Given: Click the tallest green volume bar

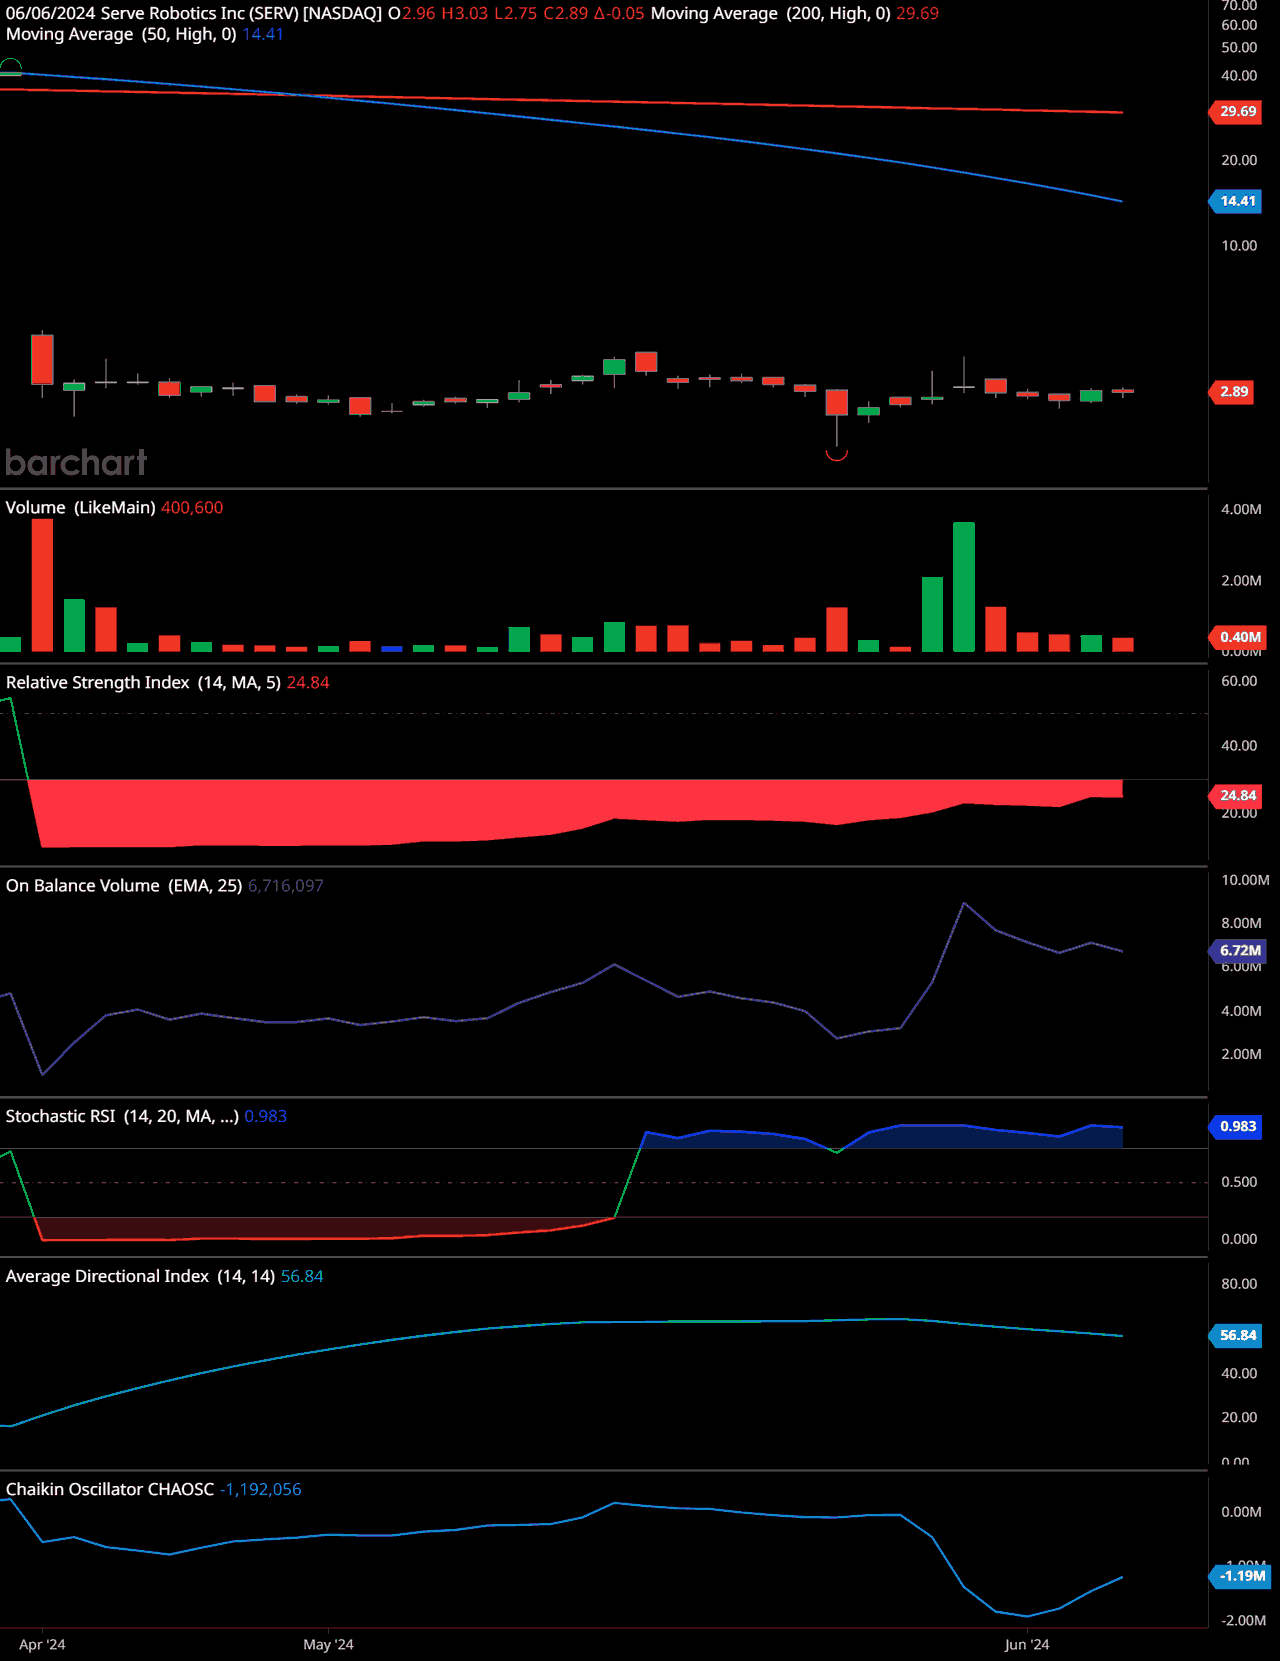Looking at the screenshot, I should pos(964,587).
